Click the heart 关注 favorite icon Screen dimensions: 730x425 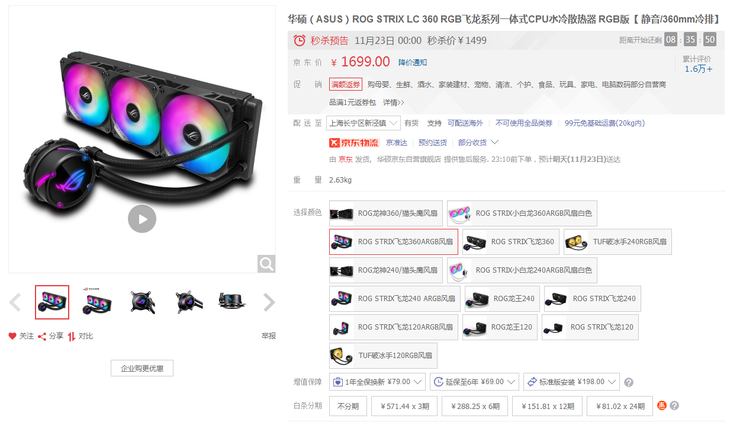tap(12, 336)
